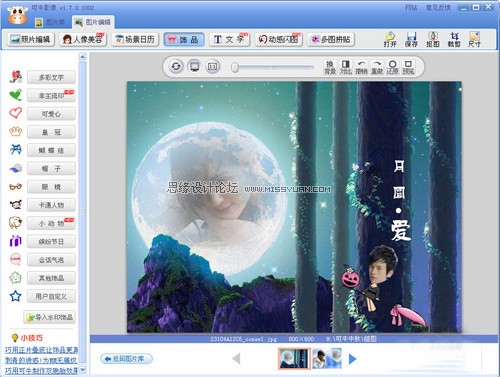Click the 重做 redo arrow

point(377,67)
